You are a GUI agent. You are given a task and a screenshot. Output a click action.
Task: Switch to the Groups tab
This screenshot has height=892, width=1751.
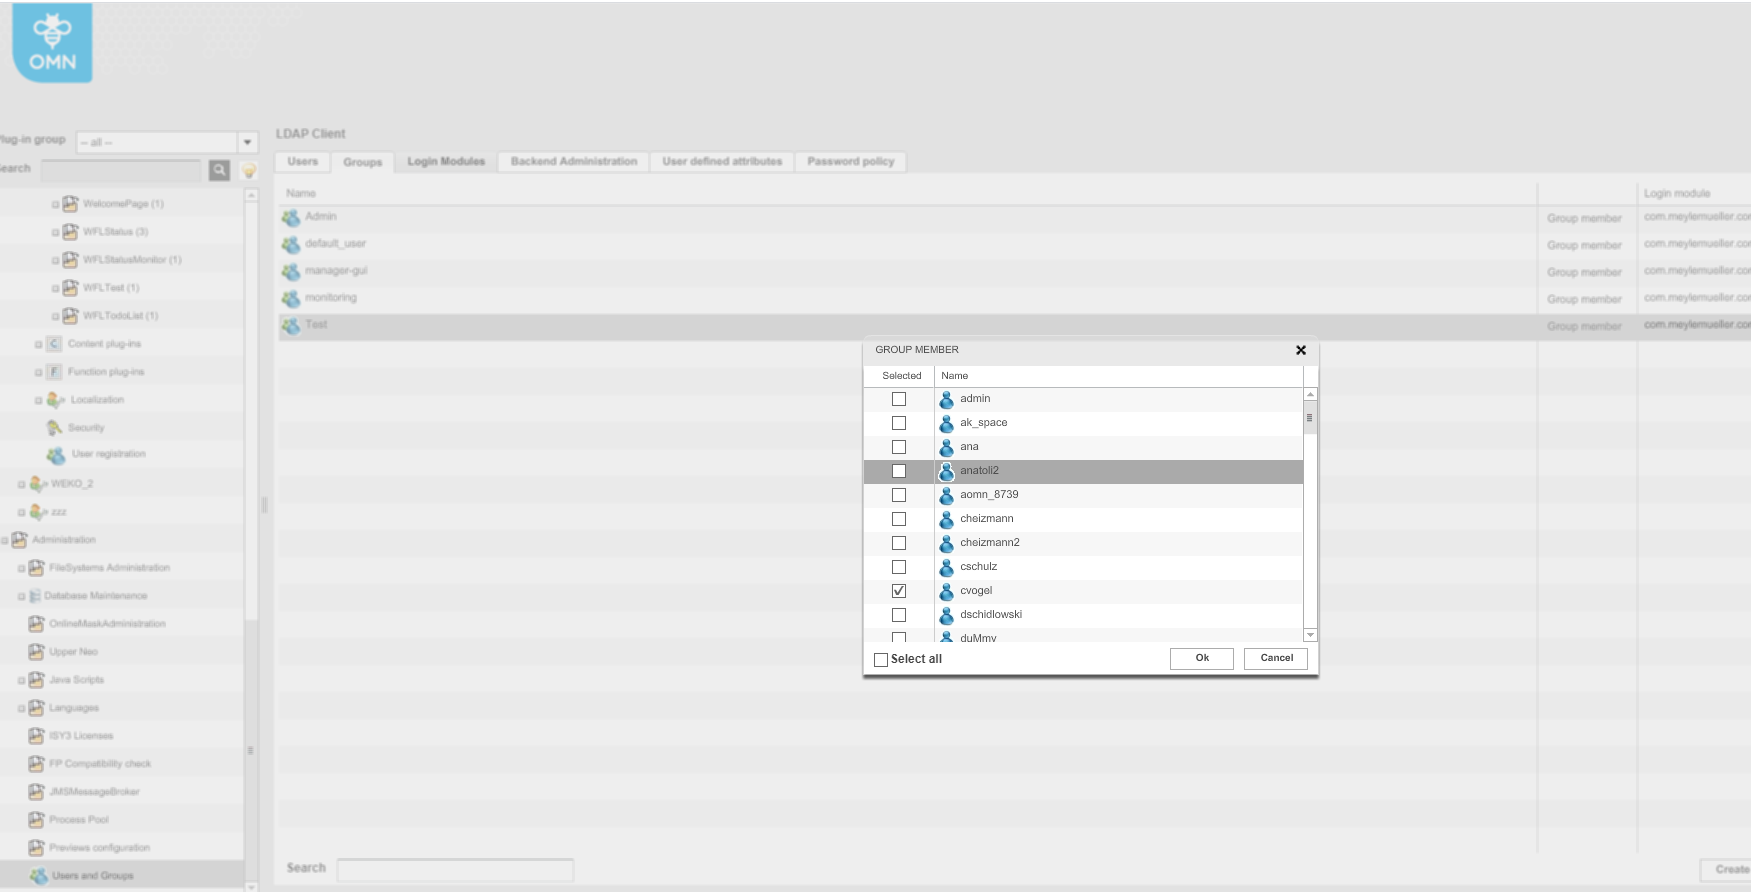click(x=363, y=162)
